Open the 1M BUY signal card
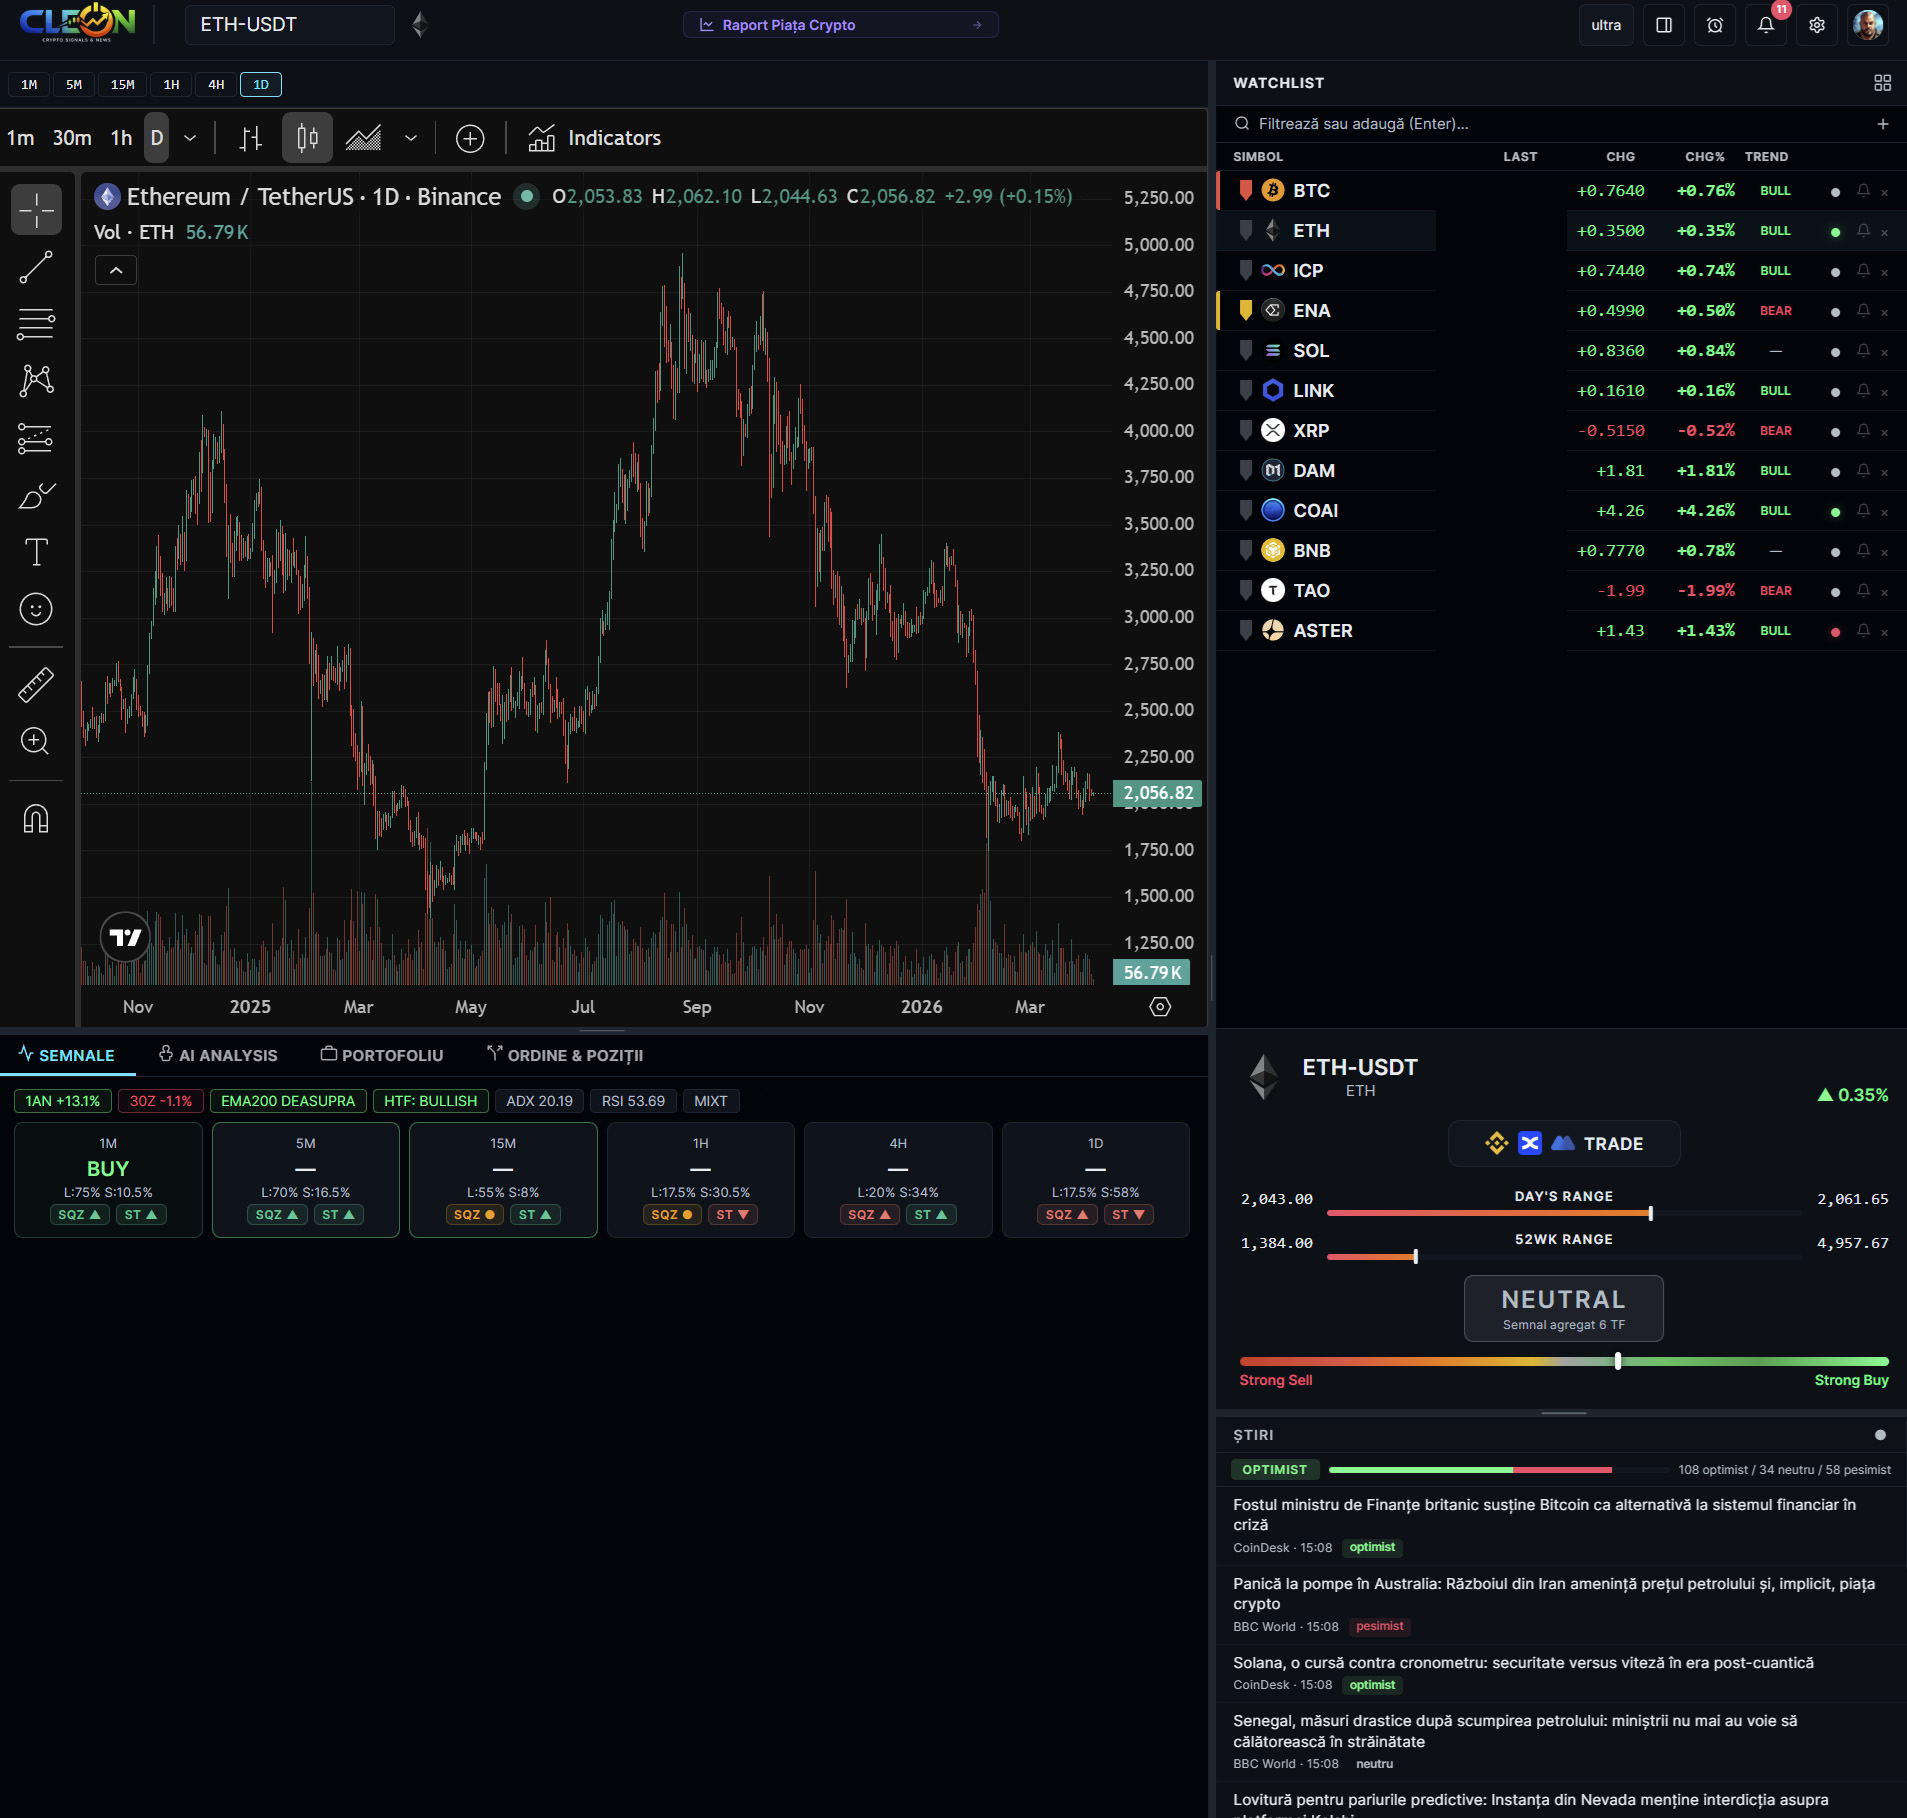 (x=108, y=1180)
